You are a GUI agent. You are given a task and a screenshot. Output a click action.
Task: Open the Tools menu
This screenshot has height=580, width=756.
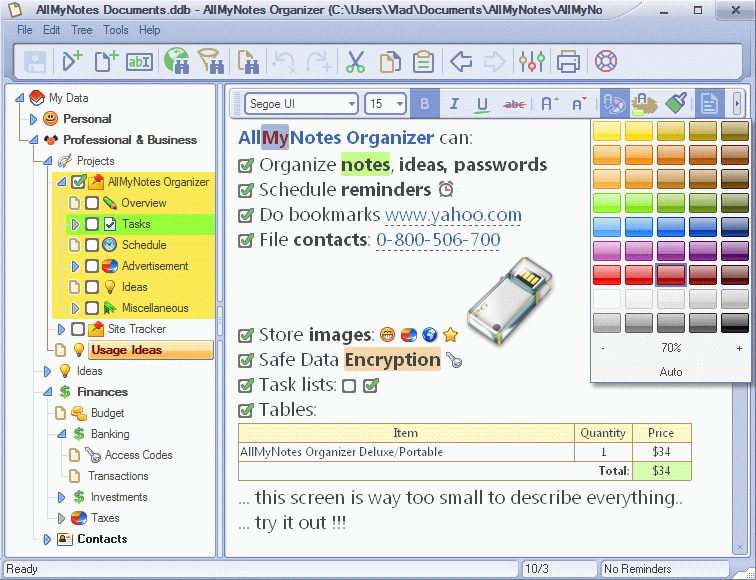pyautogui.click(x=116, y=30)
